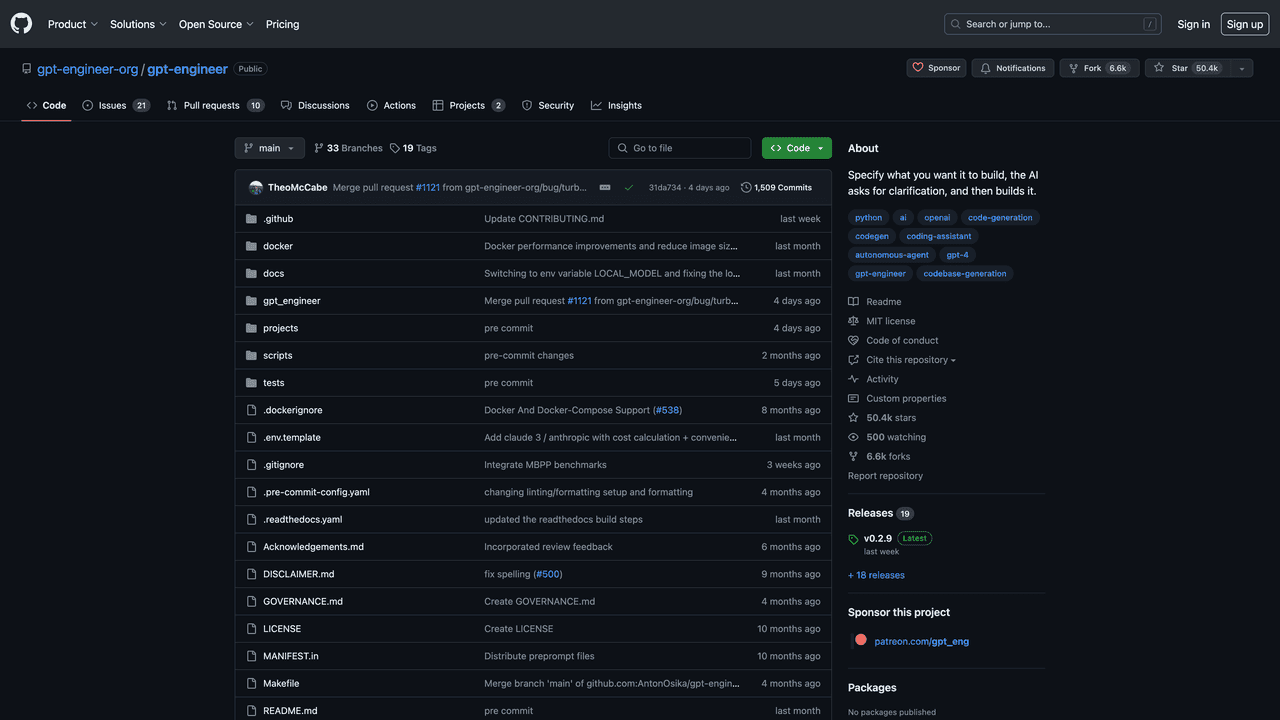Open the Readme book icon link

pos(853,302)
